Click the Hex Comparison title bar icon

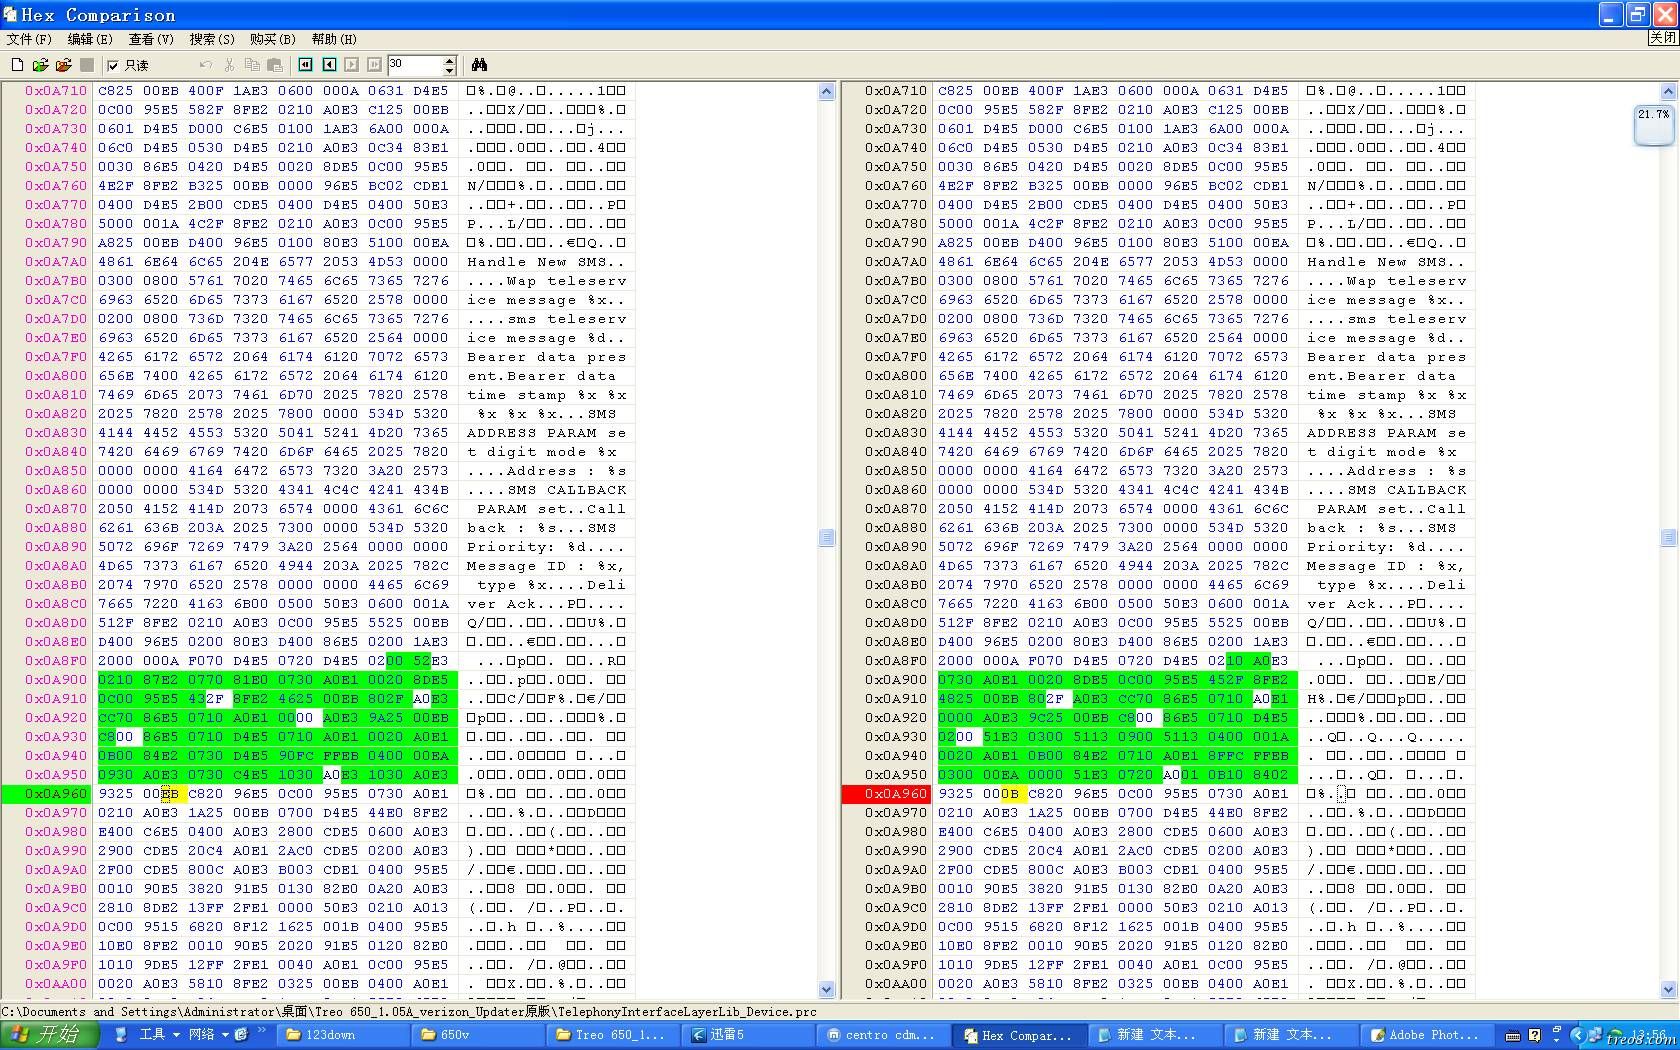coord(10,14)
